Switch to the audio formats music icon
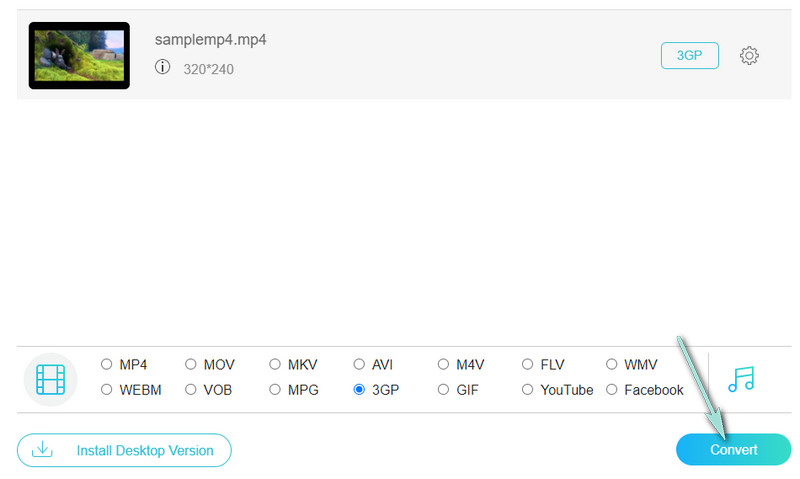This screenshot has height=479, width=800. pos(741,379)
